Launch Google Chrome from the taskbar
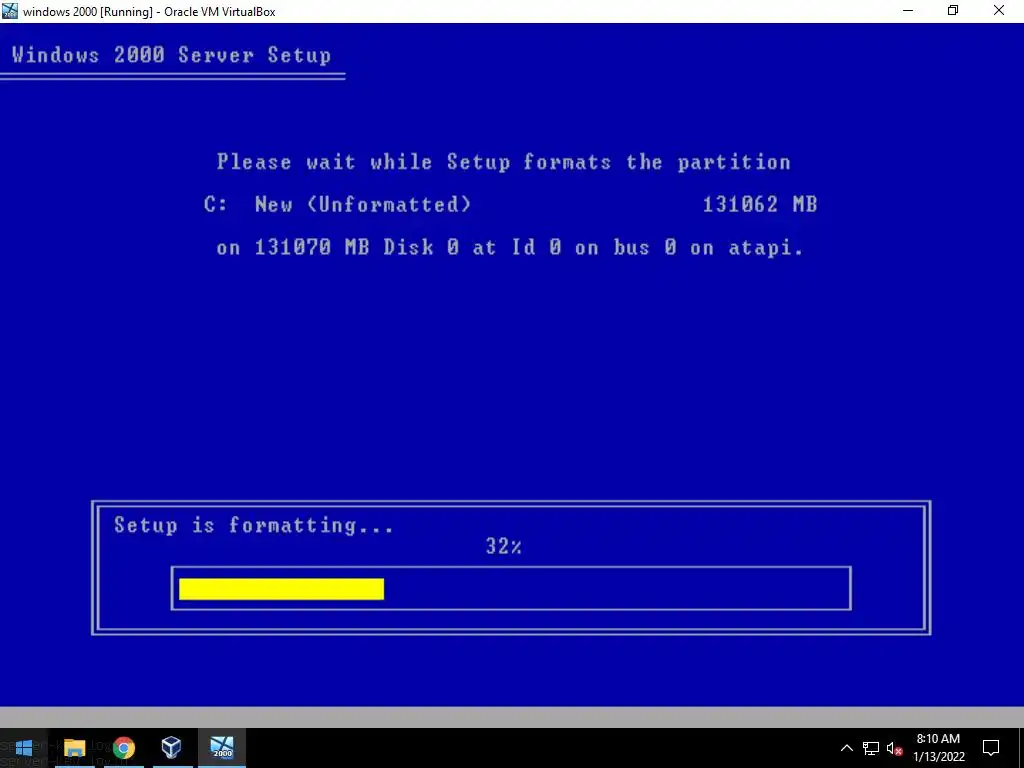Screen dimensions: 1024x768 point(123,748)
